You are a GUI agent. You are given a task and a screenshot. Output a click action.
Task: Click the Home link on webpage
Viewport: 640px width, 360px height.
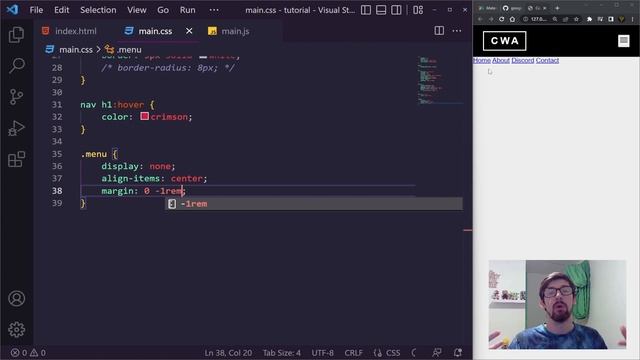482,60
